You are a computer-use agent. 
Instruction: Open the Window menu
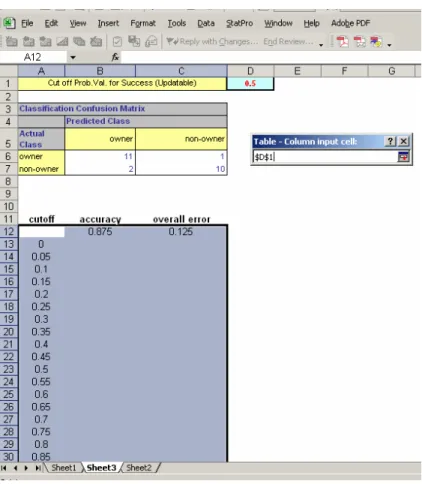point(278,23)
